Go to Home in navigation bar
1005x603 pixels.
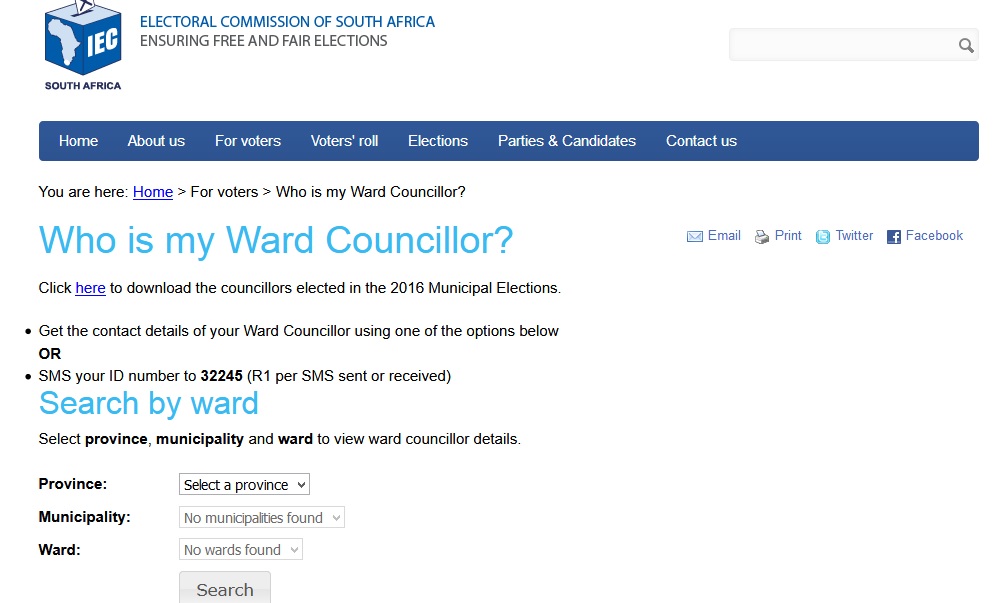click(78, 141)
